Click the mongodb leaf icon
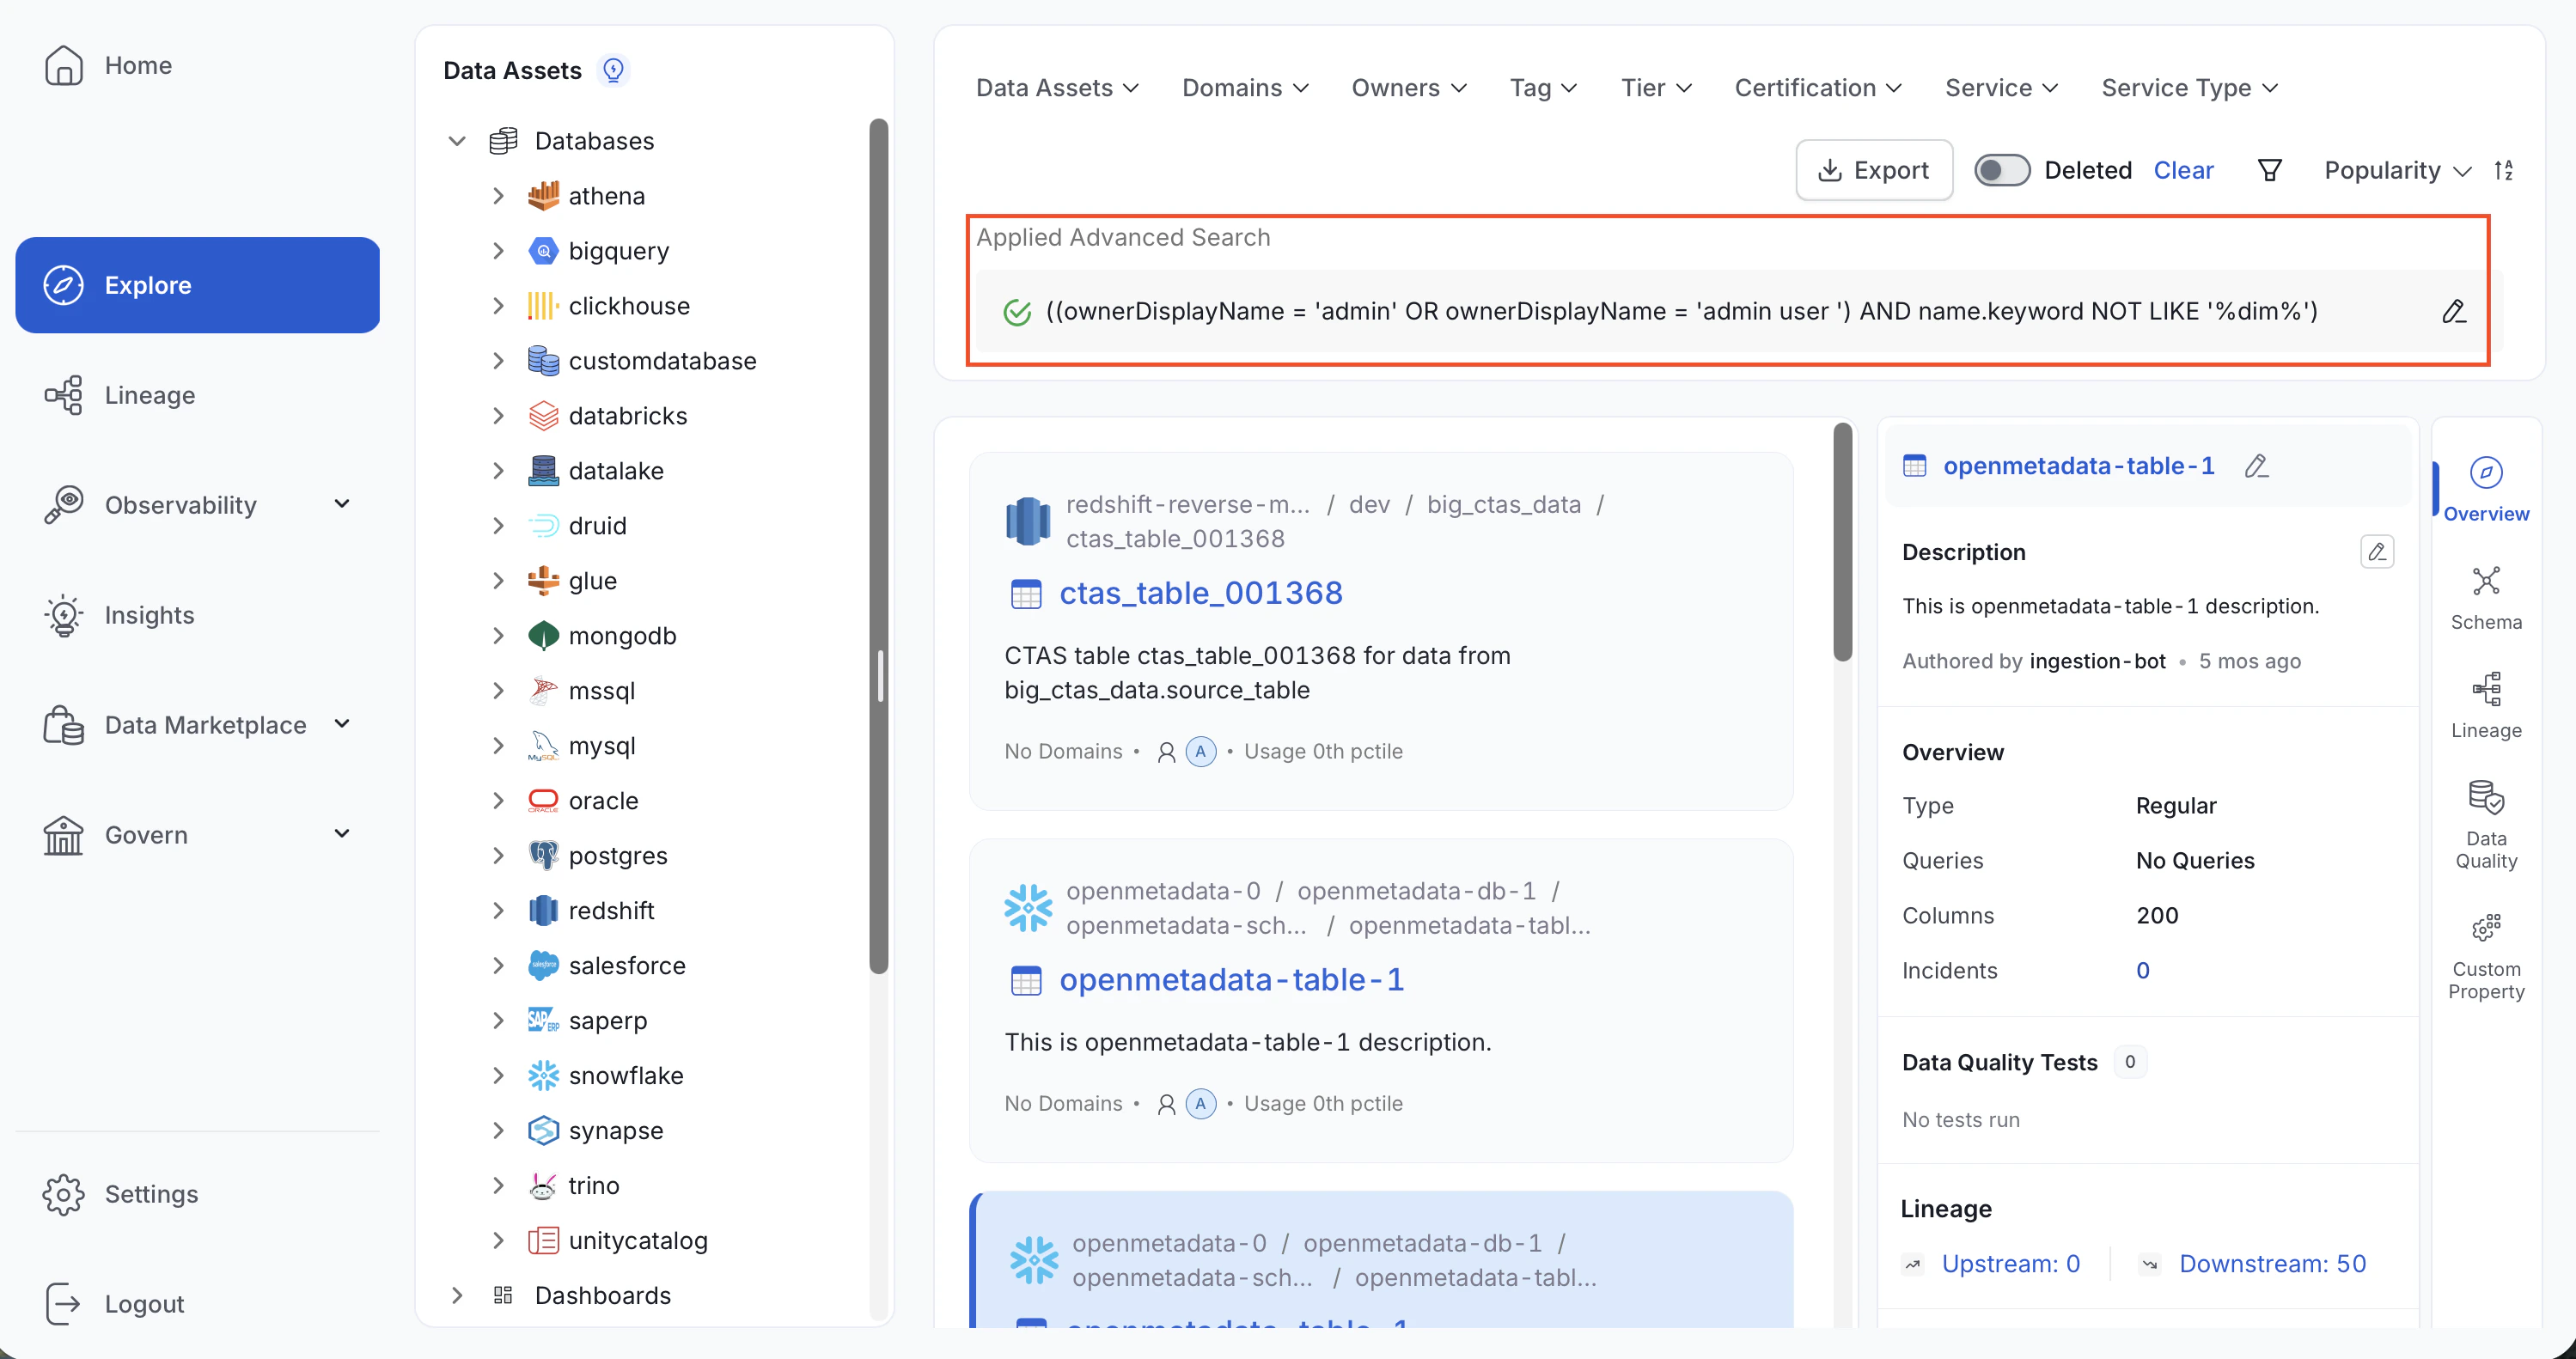The height and width of the screenshot is (1359, 2576). tap(543, 636)
